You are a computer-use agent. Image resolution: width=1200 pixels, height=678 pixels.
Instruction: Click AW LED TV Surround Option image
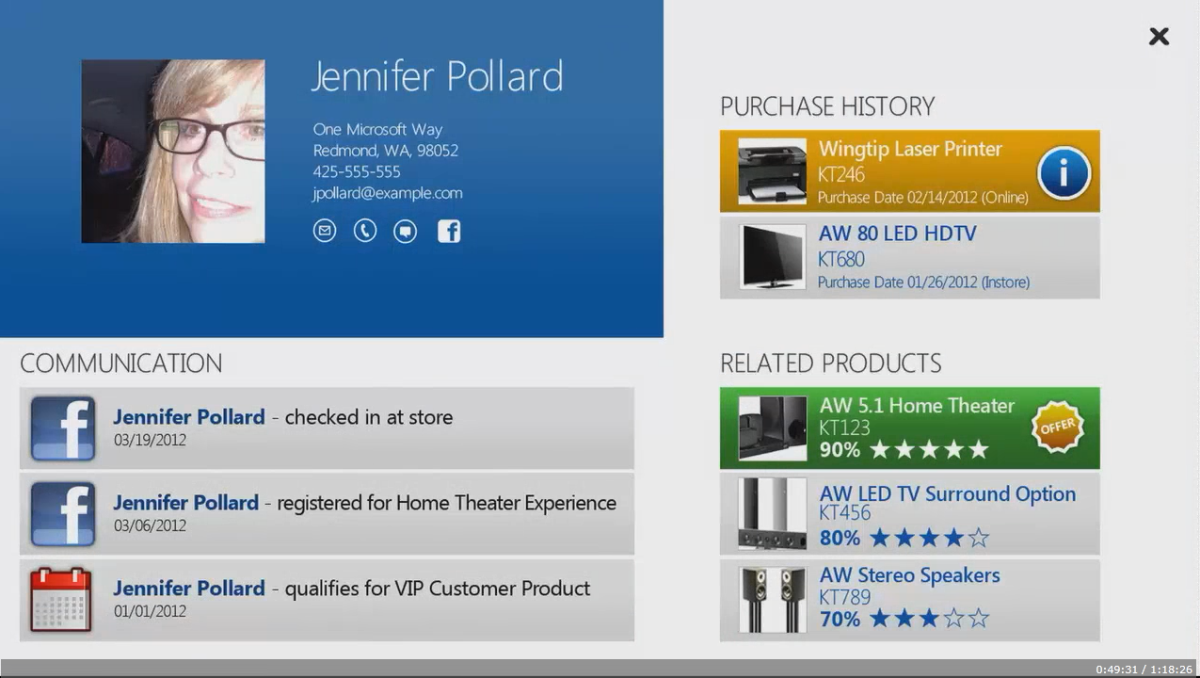(x=772, y=514)
